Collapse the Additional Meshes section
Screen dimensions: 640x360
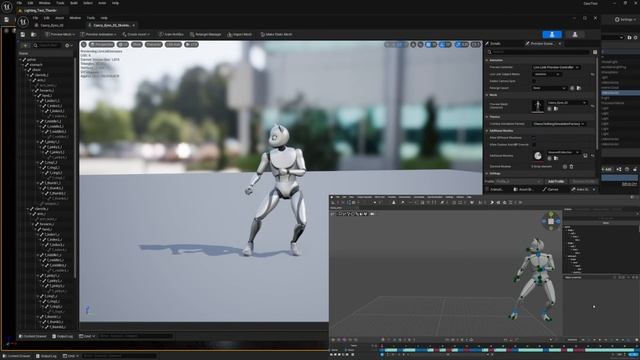[x=487, y=131]
